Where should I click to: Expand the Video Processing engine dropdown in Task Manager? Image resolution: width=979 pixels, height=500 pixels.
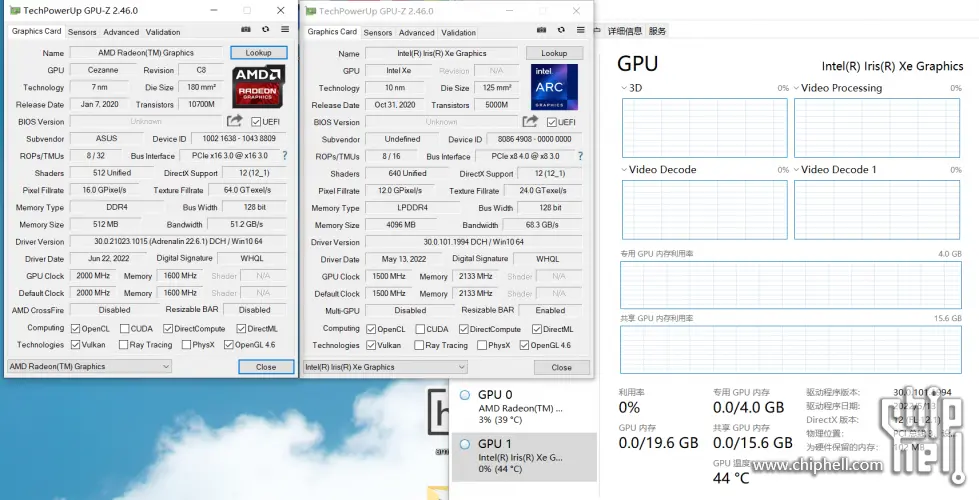coord(795,88)
